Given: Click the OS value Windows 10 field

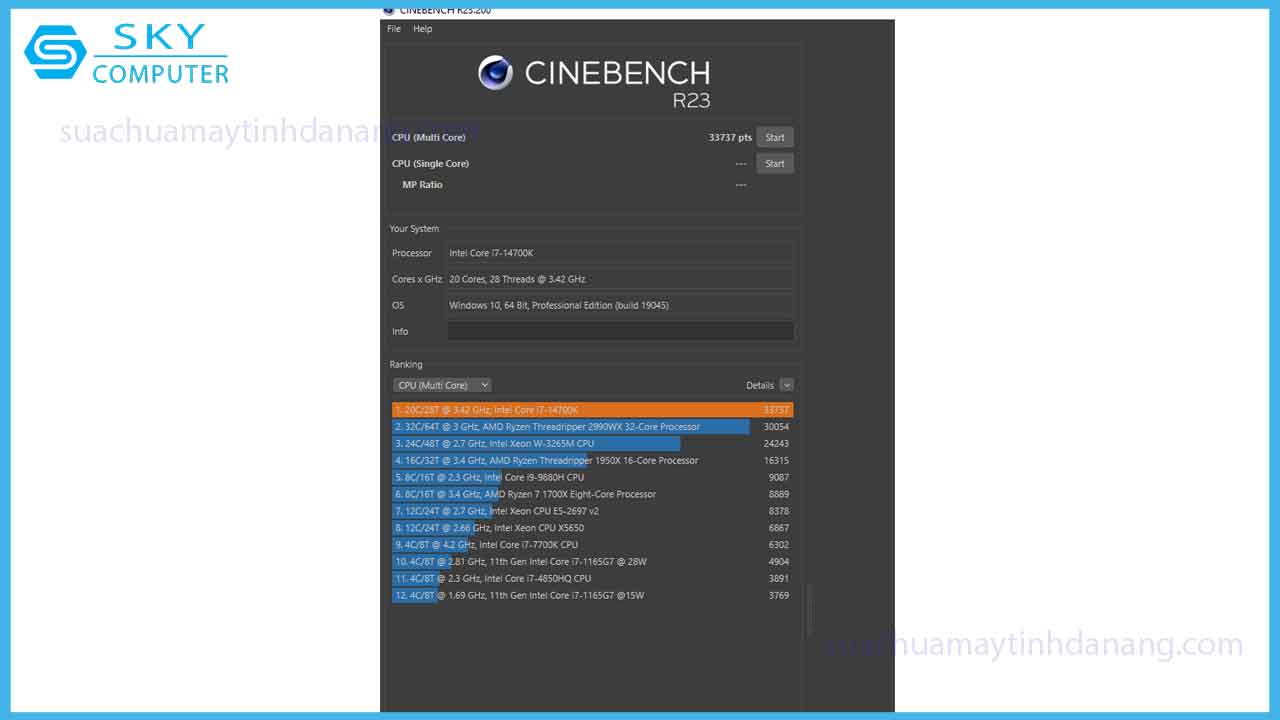Looking at the screenshot, I should click(620, 305).
